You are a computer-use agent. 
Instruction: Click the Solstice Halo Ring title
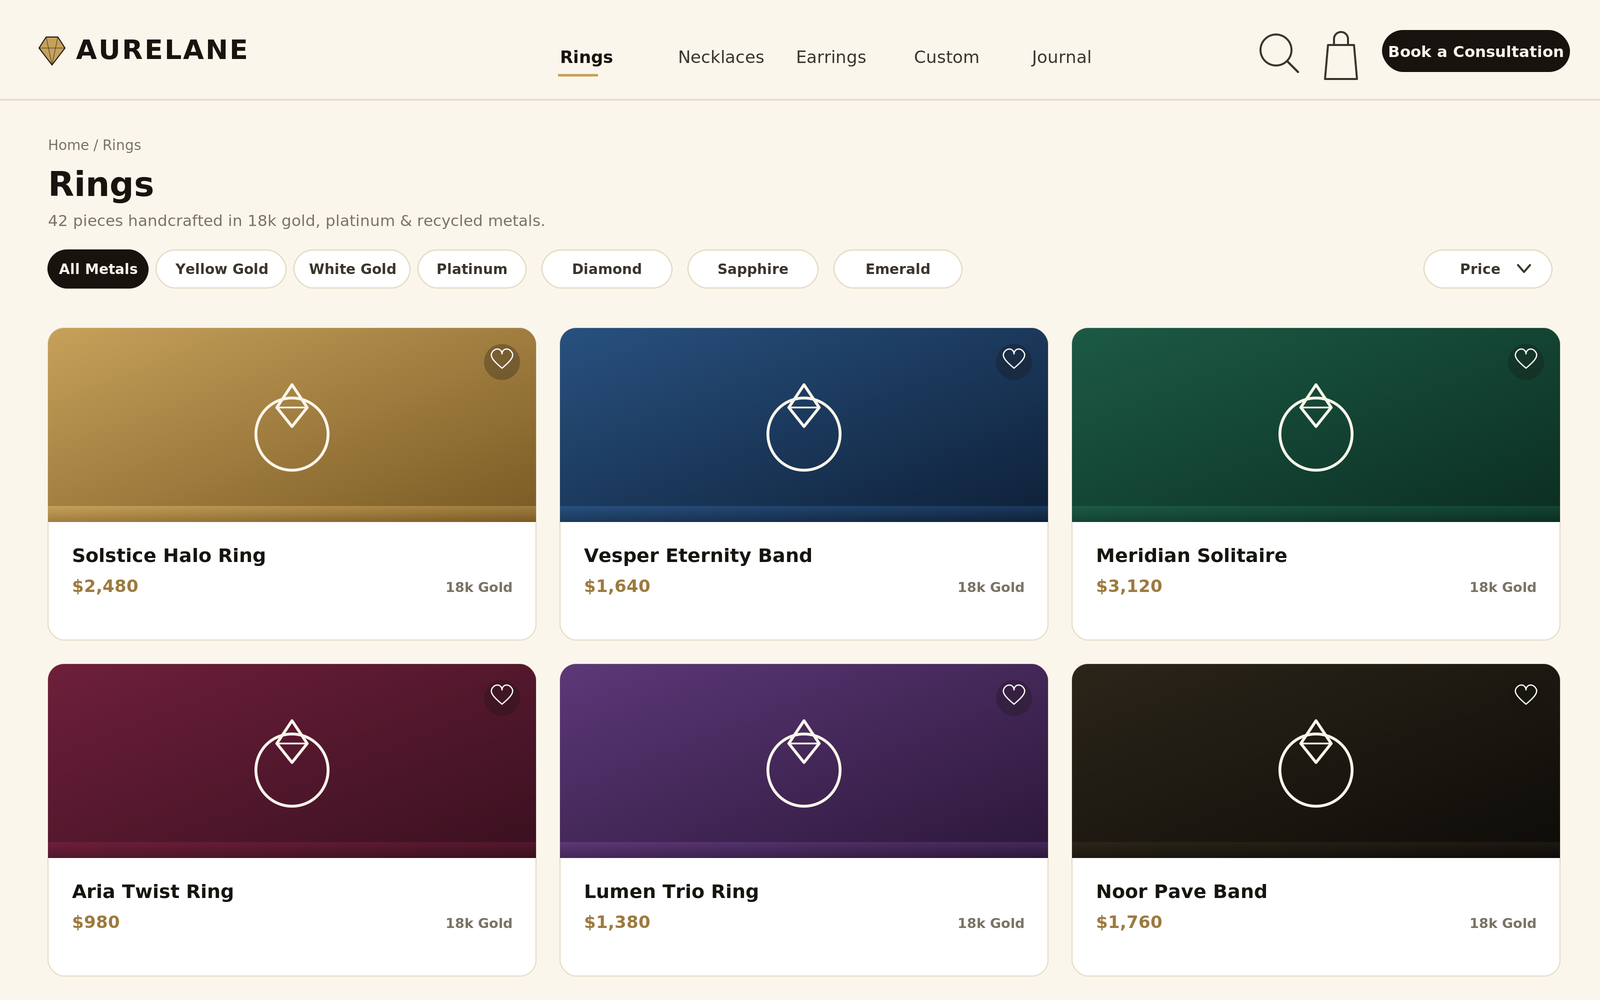pos(169,555)
